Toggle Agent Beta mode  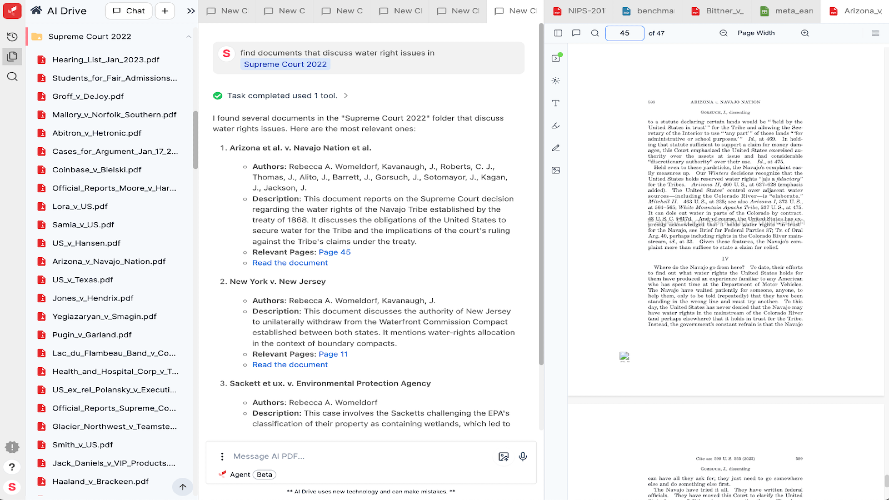click(x=246, y=474)
